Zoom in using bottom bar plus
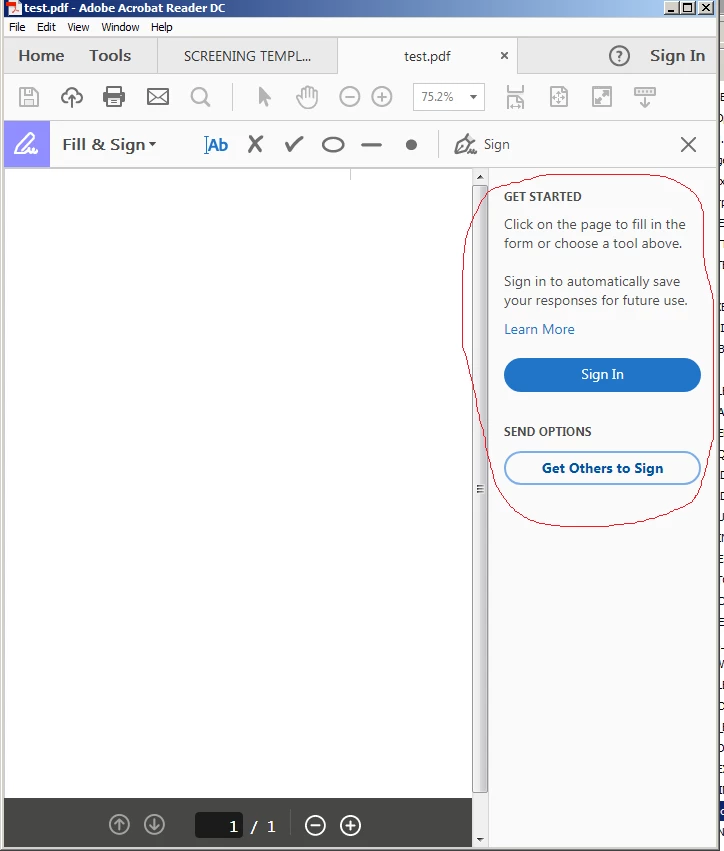This screenshot has width=724, height=851. pos(350,825)
